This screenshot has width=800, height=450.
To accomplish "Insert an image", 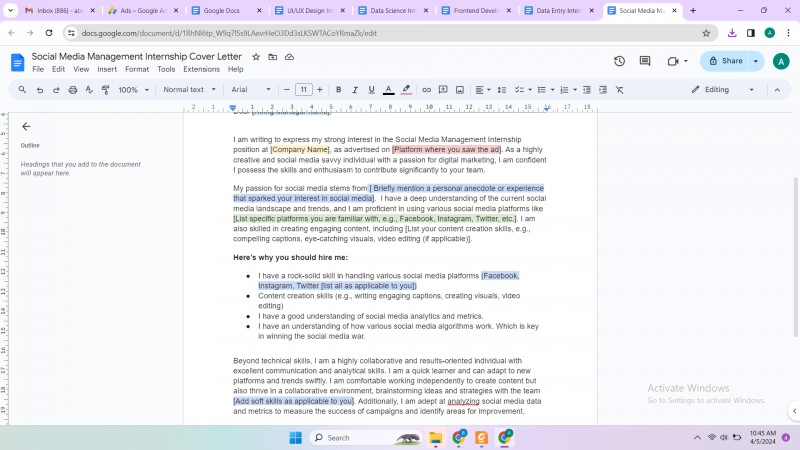I will tap(460, 90).
